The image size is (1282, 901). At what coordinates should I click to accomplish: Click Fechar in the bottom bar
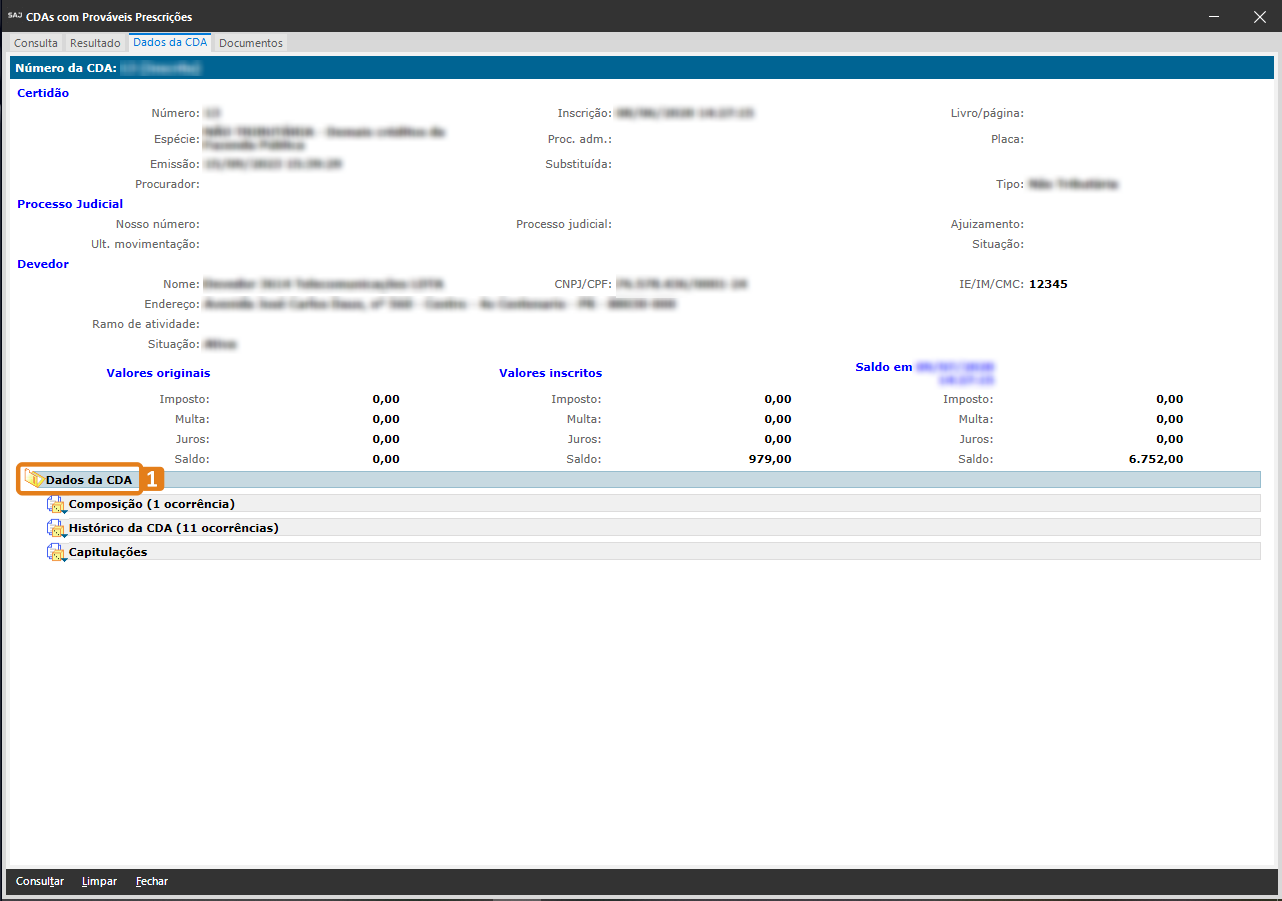point(152,881)
